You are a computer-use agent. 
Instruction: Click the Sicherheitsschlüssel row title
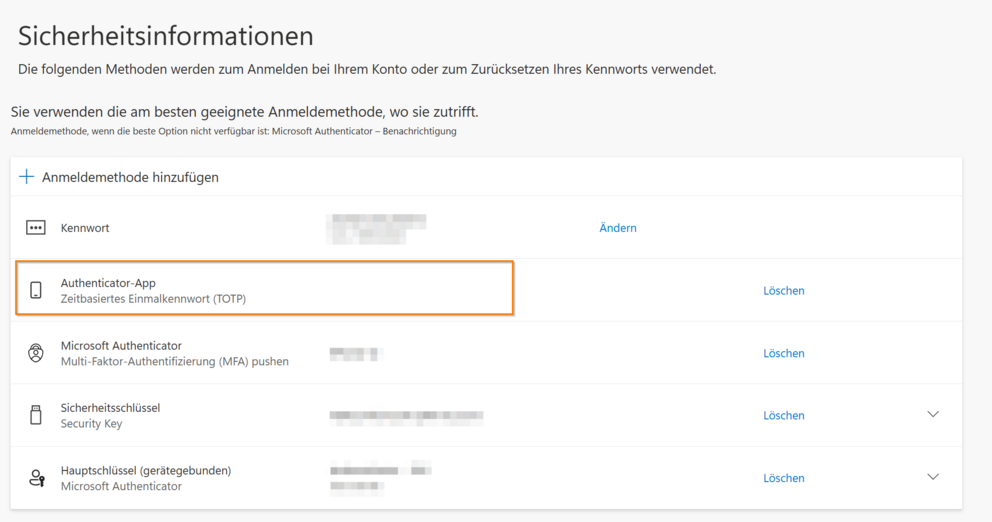coord(110,408)
